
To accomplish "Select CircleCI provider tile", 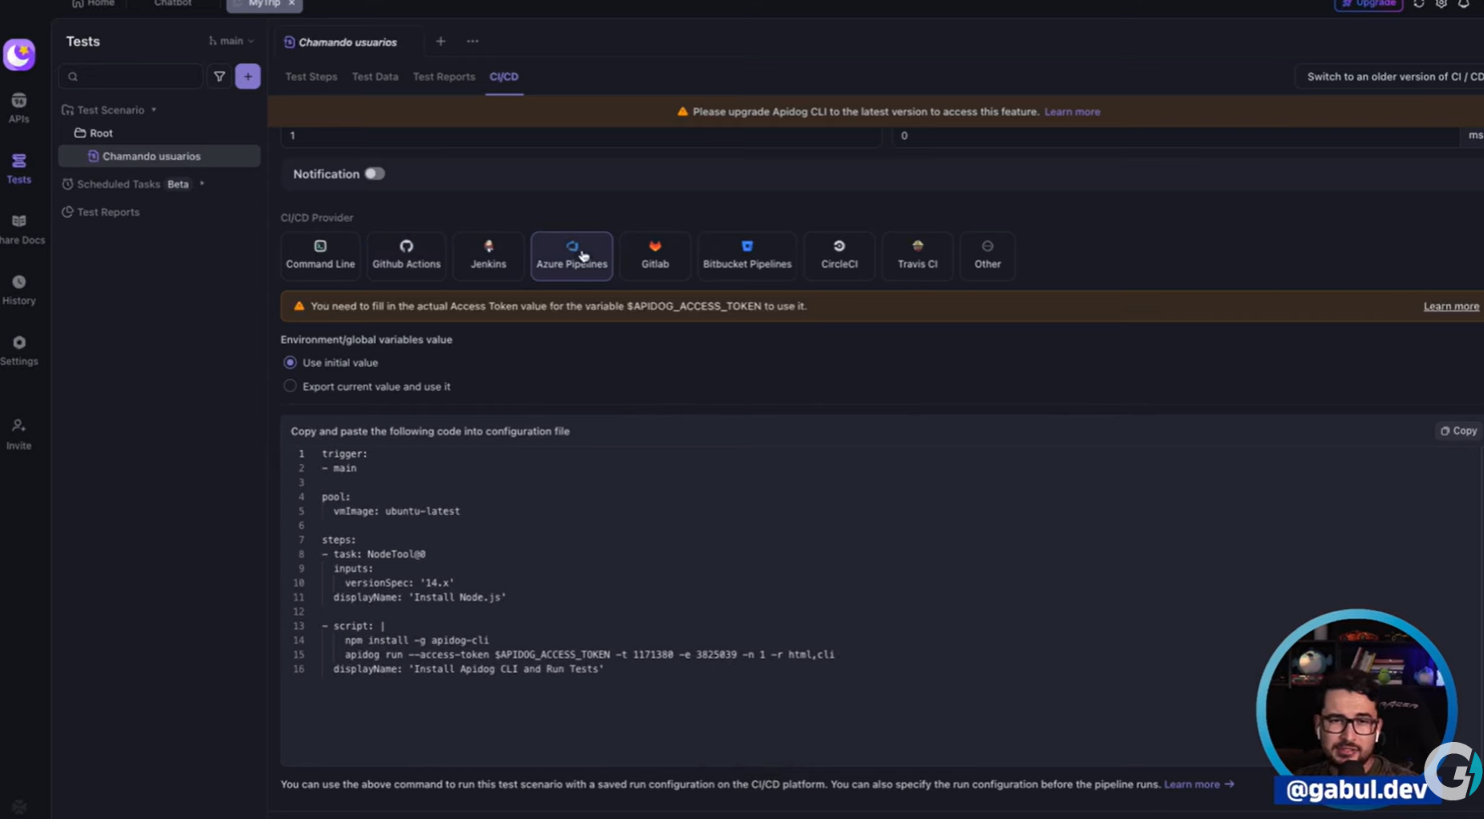I will [x=839, y=255].
